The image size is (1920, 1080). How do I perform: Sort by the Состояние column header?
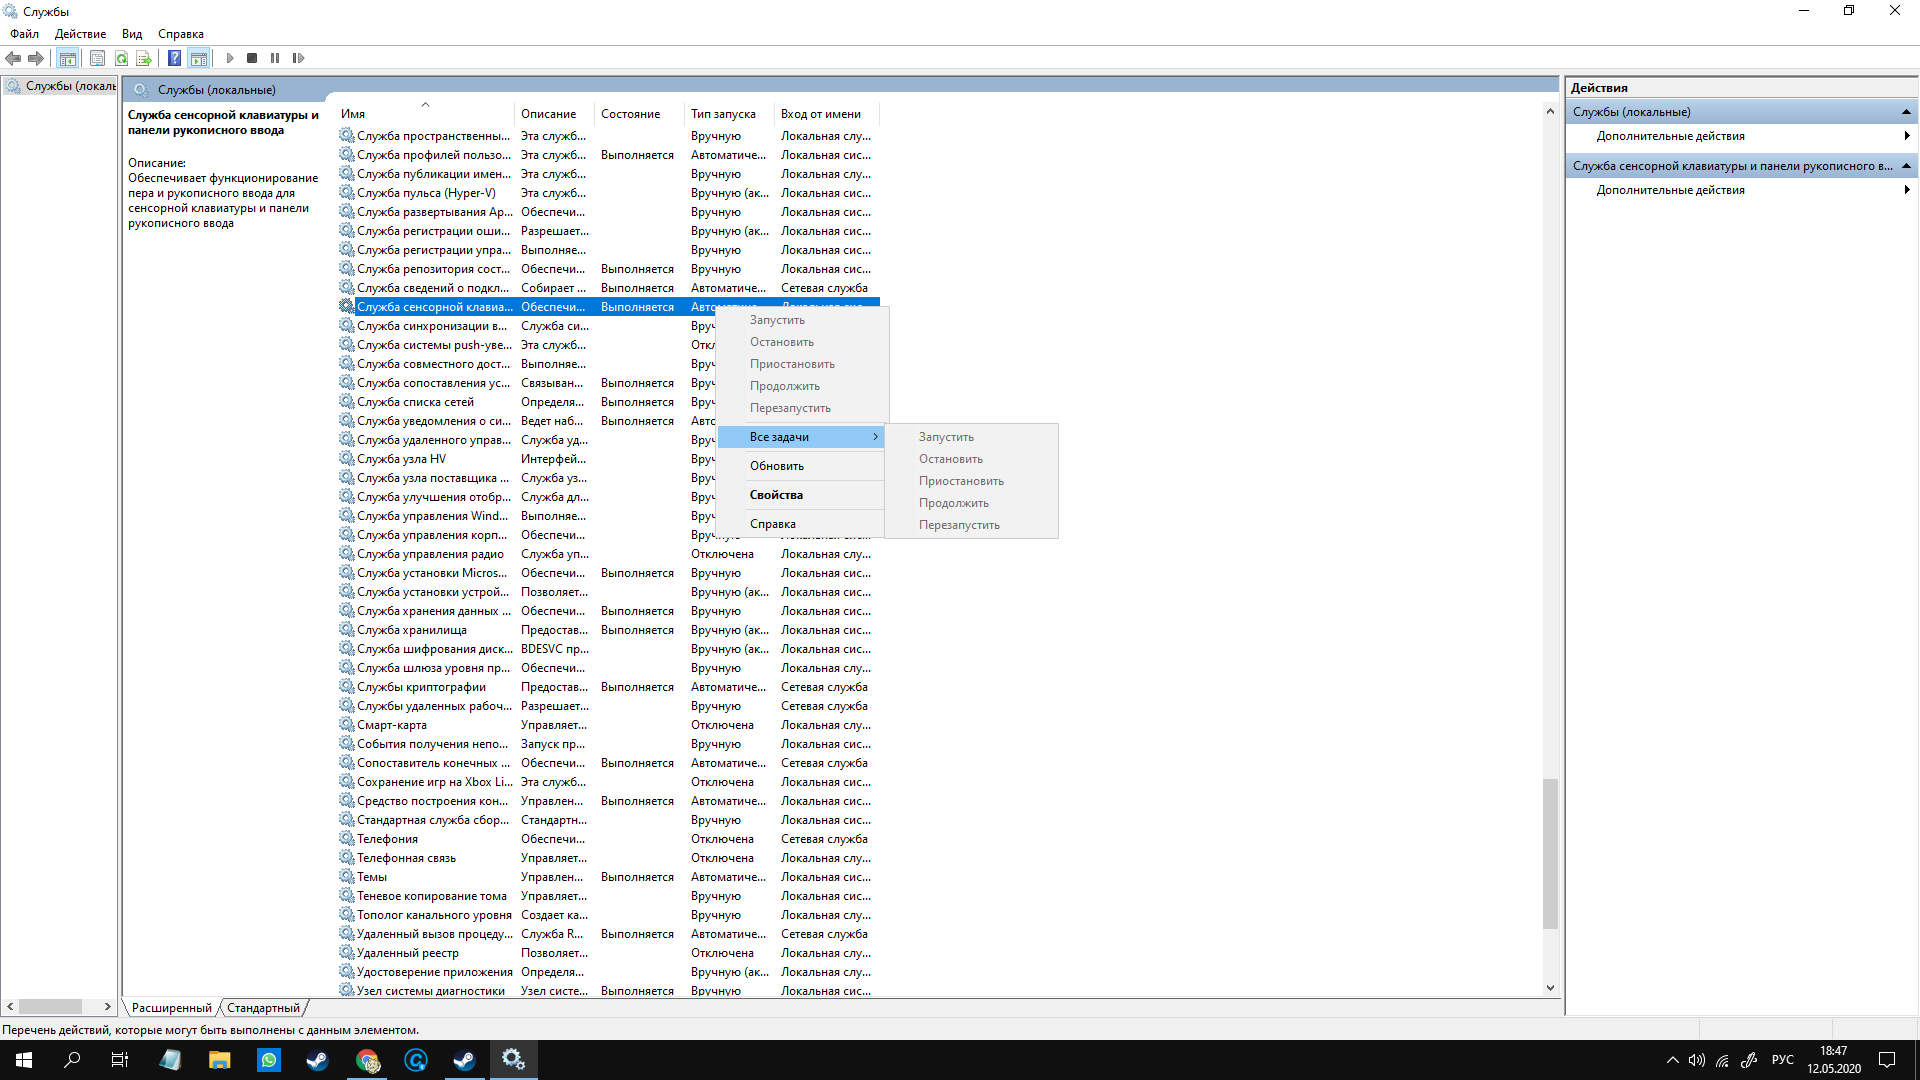coord(639,114)
